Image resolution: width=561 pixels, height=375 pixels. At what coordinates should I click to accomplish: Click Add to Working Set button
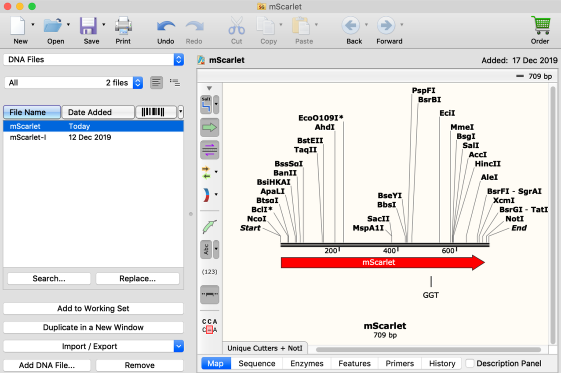click(93, 308)
